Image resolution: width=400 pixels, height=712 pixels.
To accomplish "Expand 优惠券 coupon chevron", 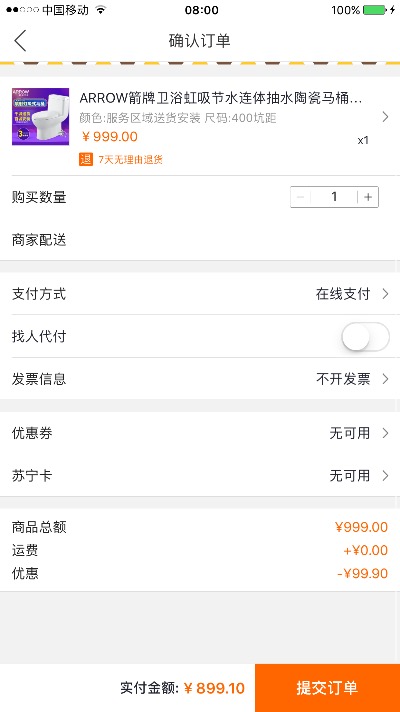I will point(385,433).
